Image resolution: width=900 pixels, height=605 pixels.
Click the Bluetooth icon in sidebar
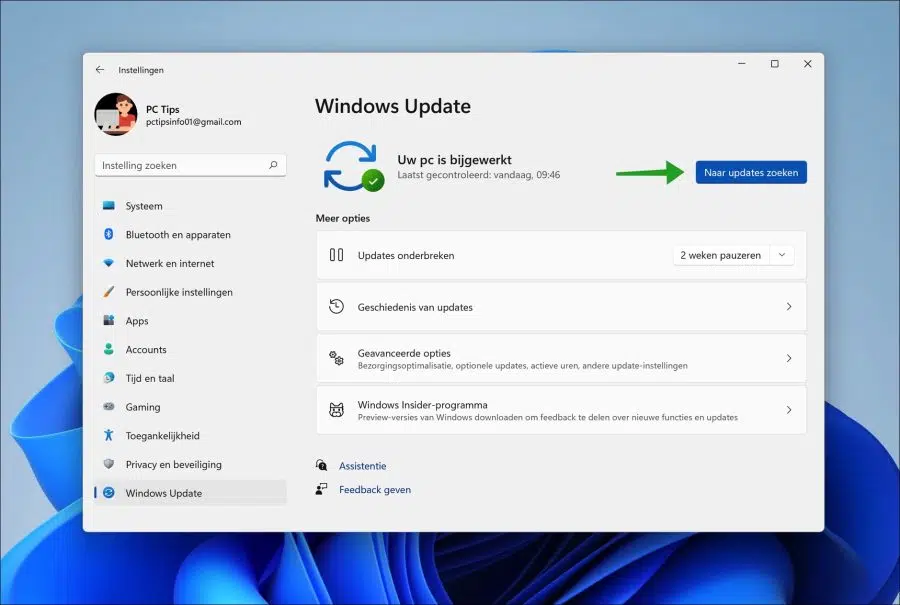[108, 234]
